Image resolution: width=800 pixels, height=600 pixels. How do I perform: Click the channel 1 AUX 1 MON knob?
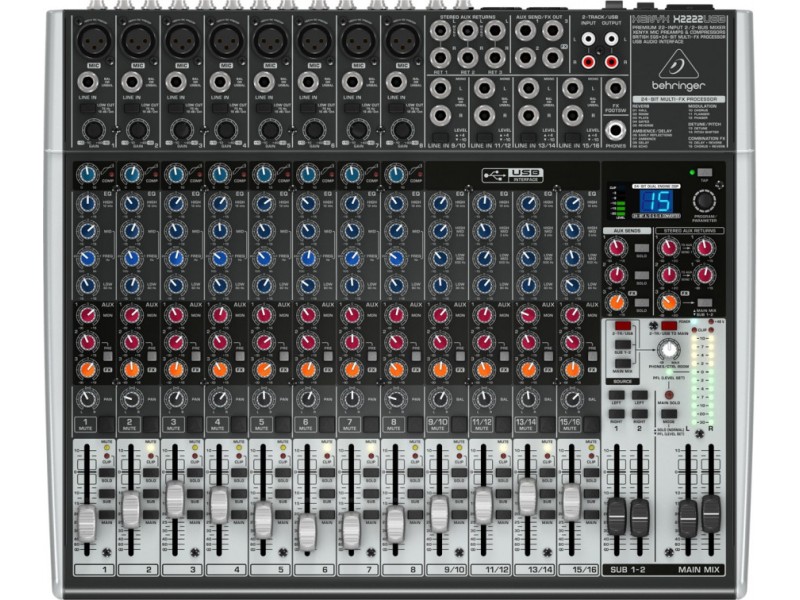[87, 315]
